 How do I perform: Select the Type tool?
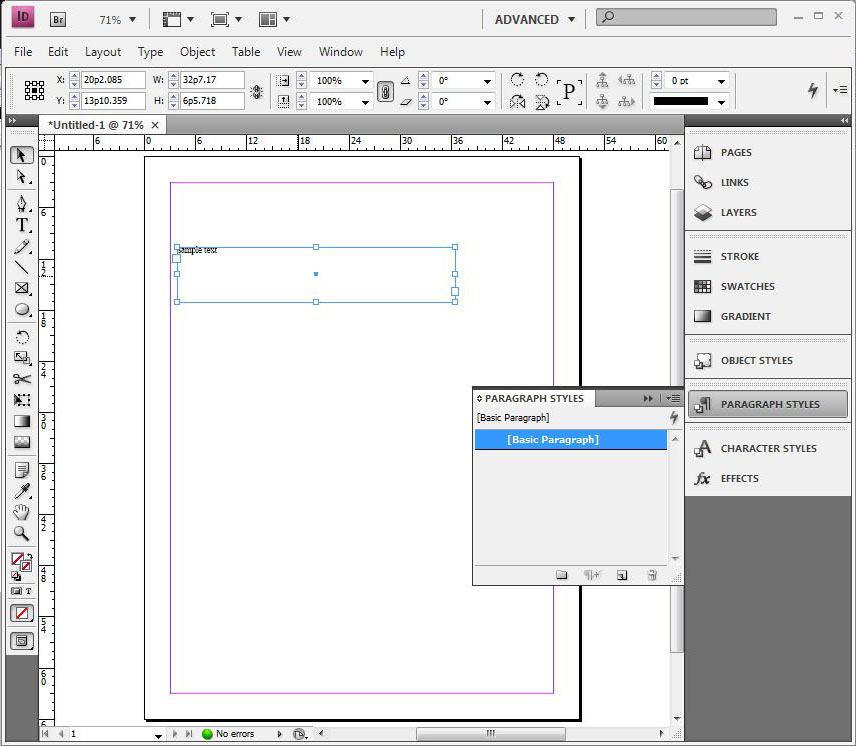pyautogui.click(x=21, y=225)
